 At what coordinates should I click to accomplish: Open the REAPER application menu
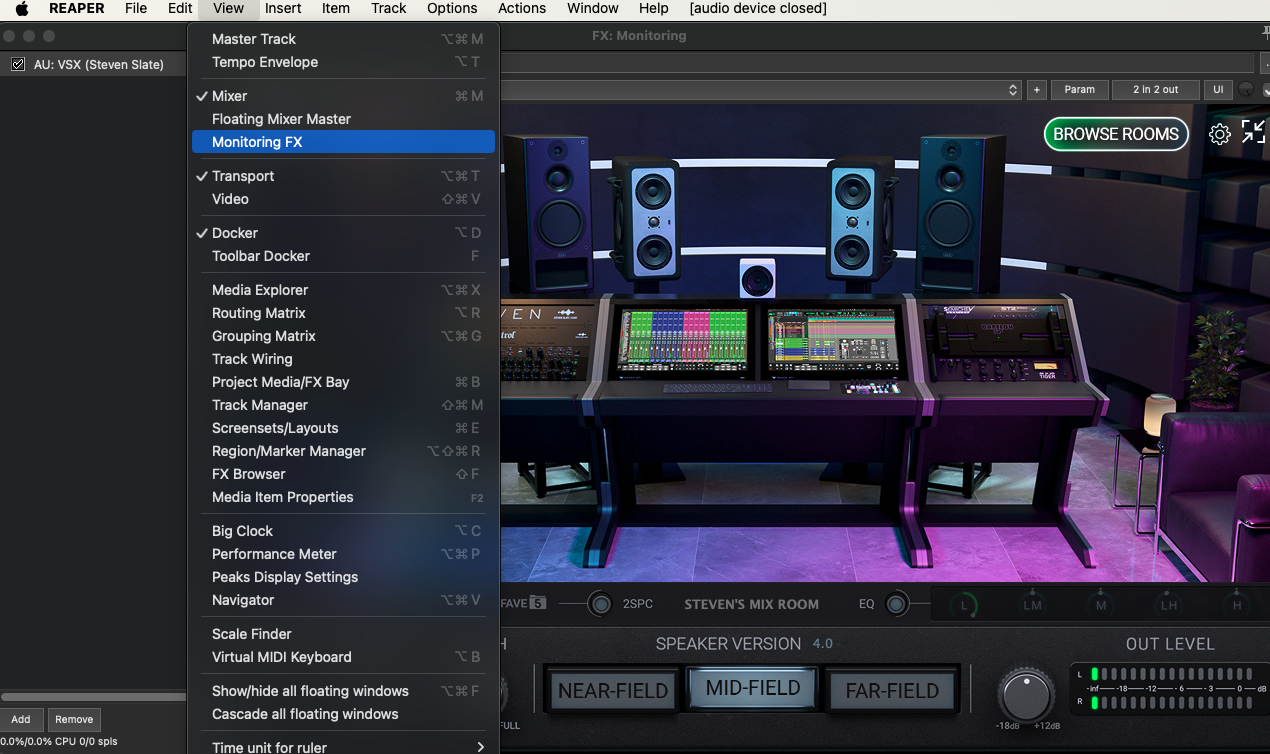point(77,8)
